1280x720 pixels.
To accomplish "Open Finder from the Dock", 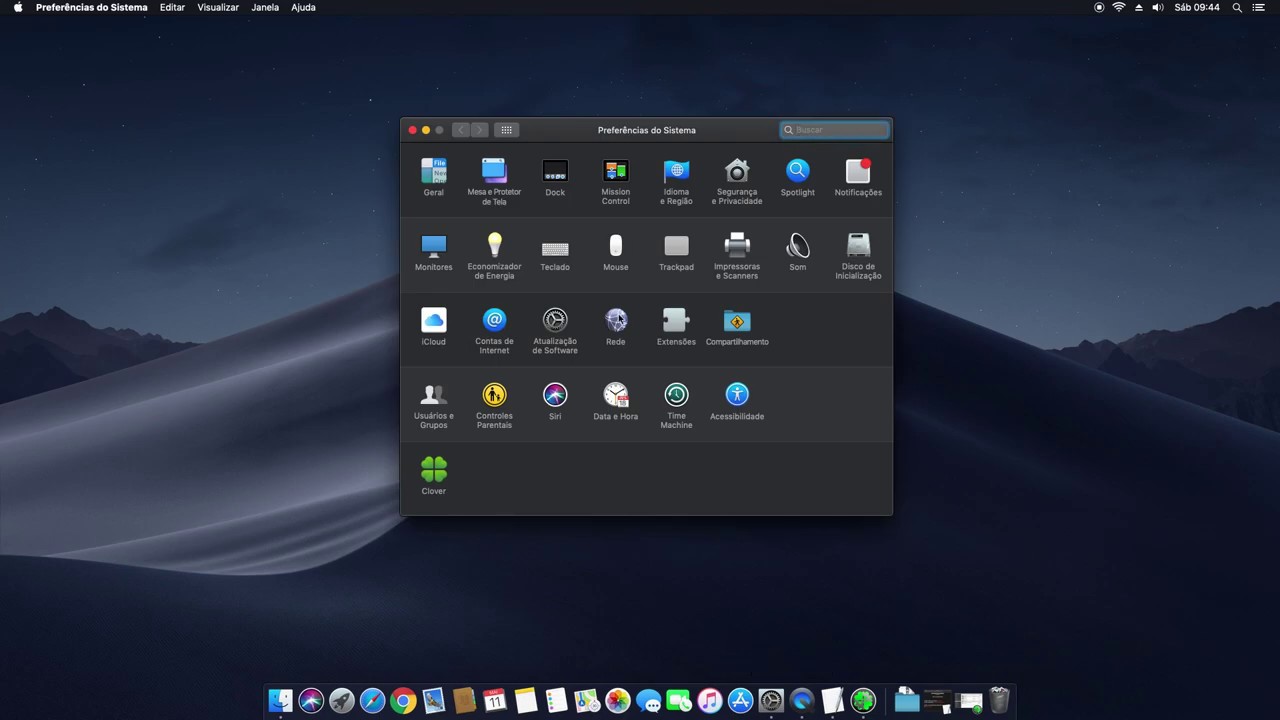I will point(280,701).
